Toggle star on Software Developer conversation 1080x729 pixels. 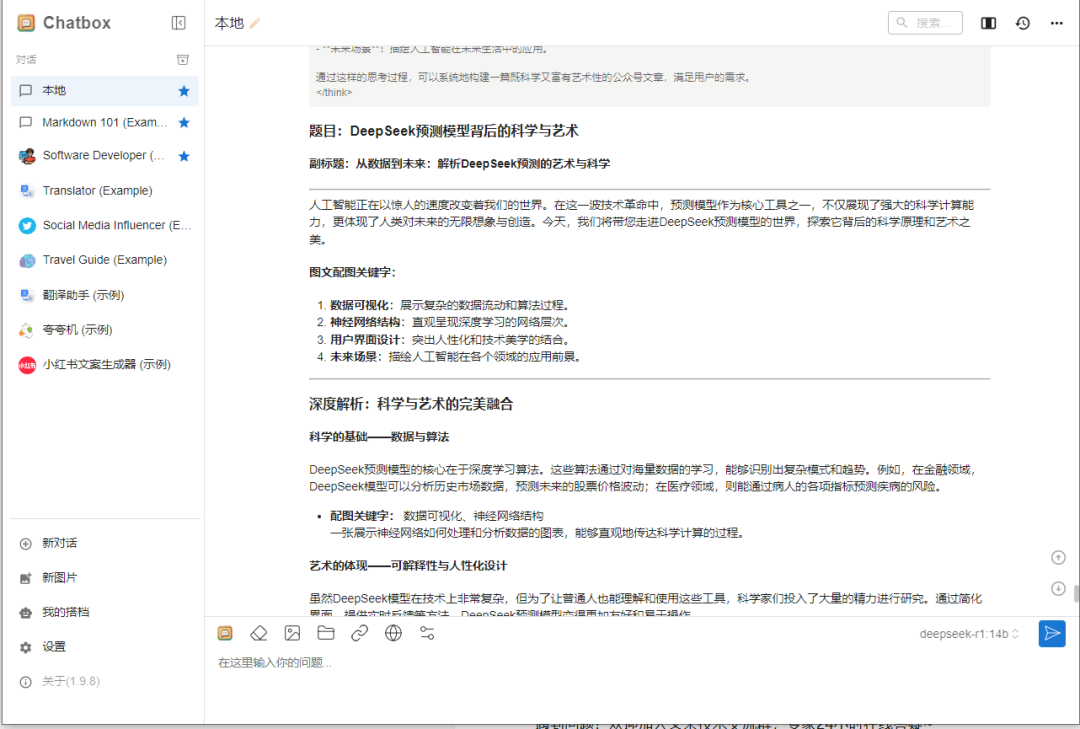tap(184, 156)
